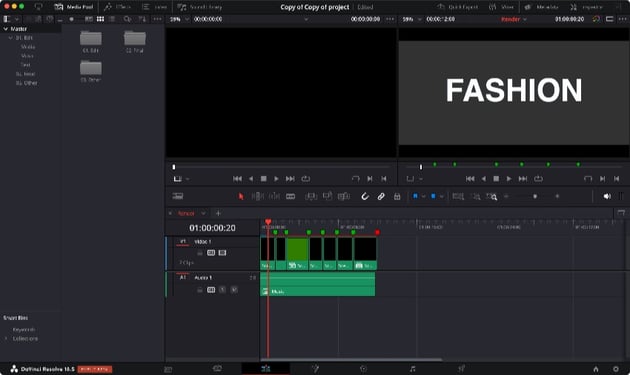Solo Audio 1 track with S button

(x=222, y=290)
